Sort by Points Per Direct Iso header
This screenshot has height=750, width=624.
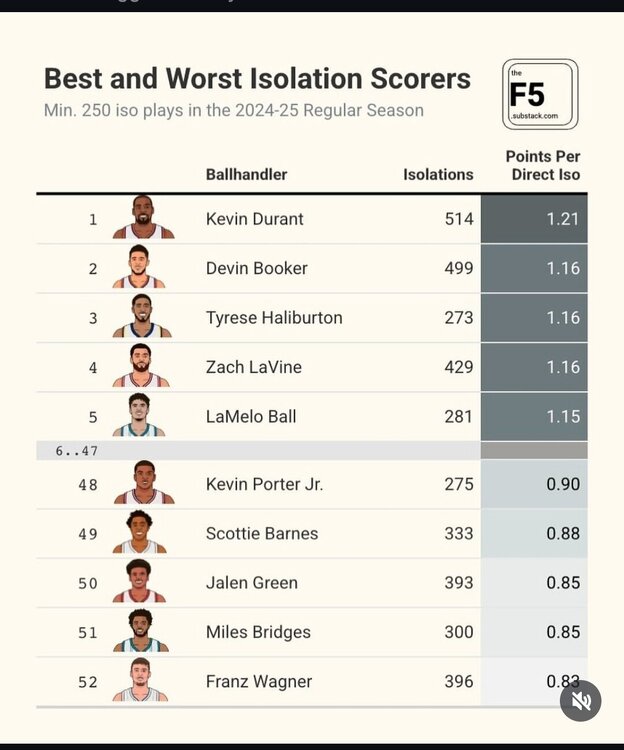543,165
